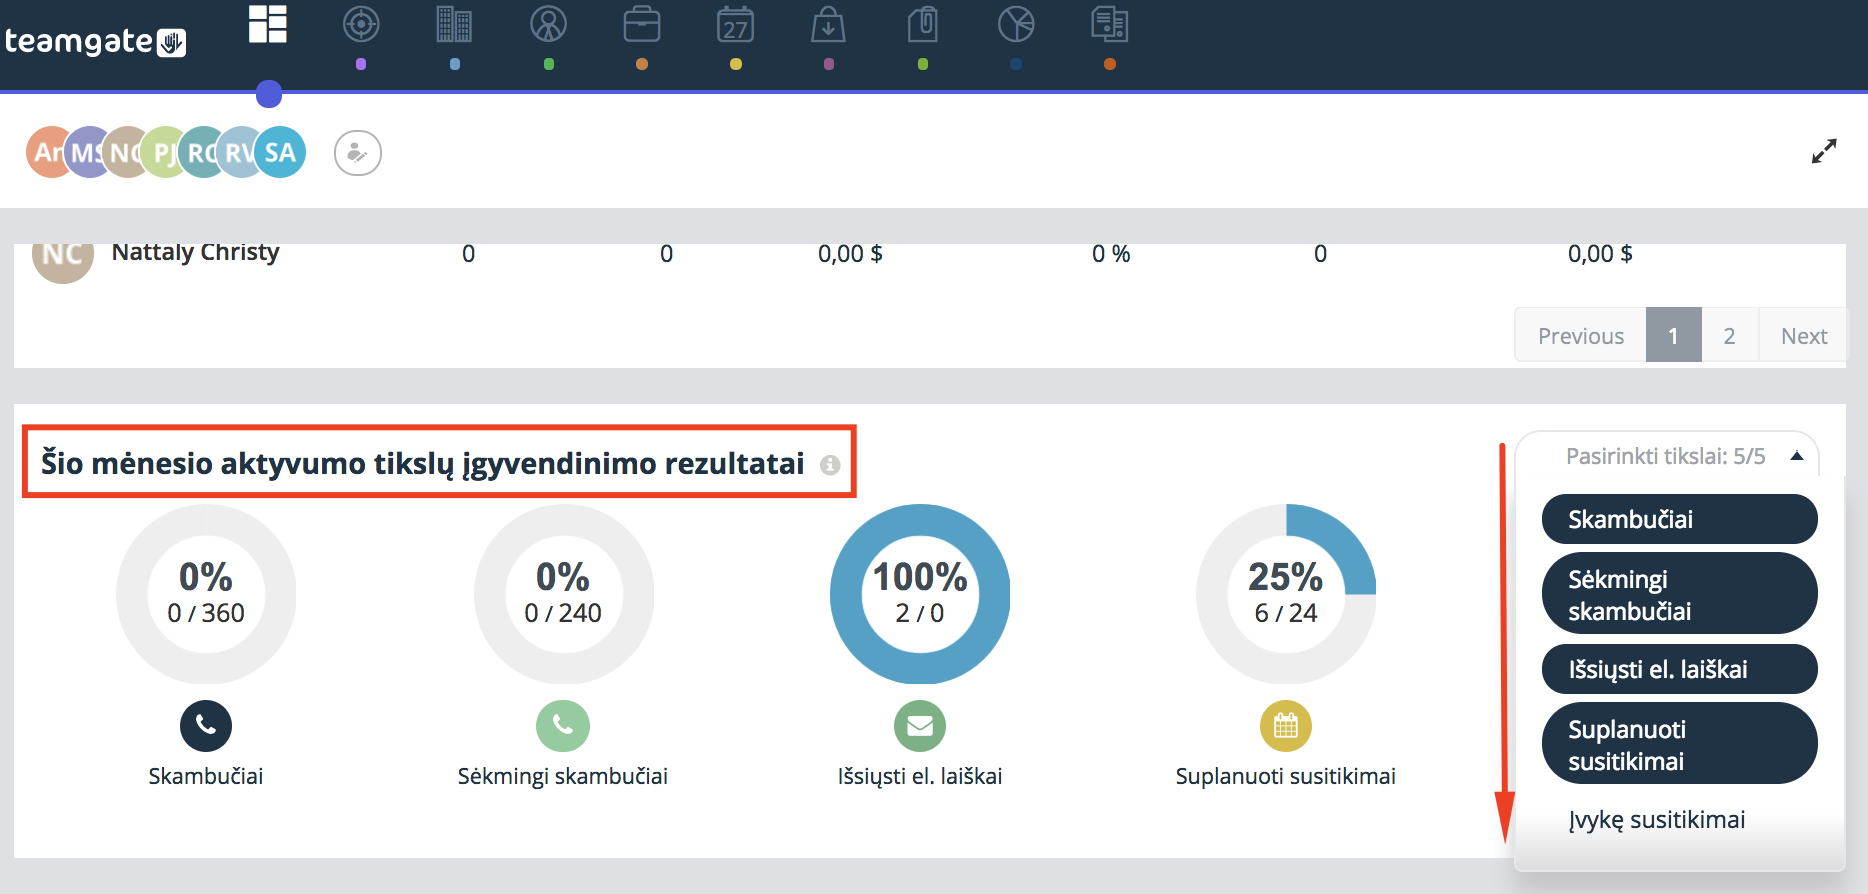
Task: Select the MS user avatar
Action: (x=86, y=152)
